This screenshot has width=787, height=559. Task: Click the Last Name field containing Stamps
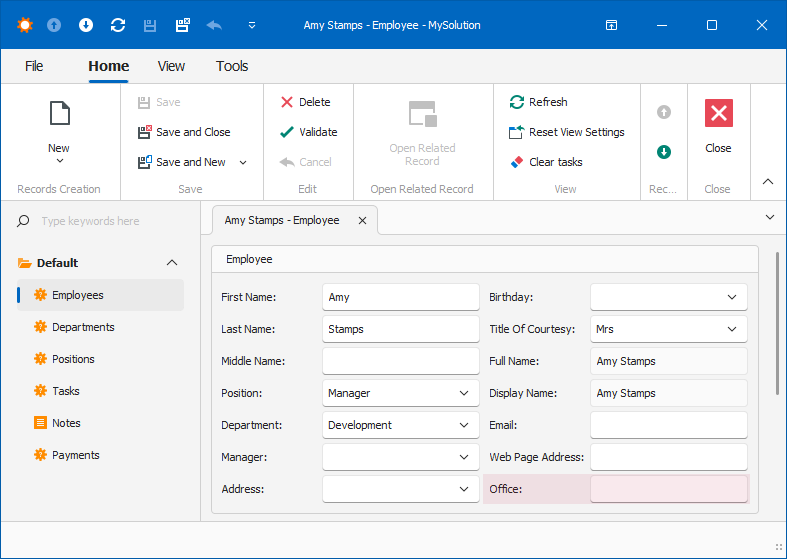tap(401, 329)
